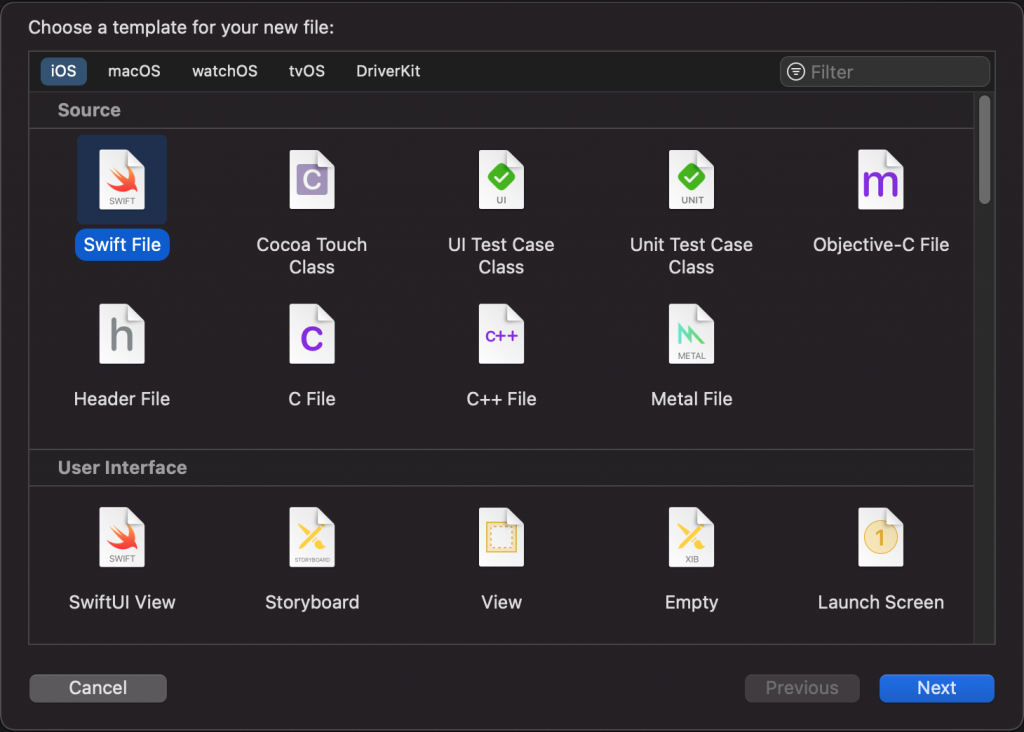The image size is (1024, 732).
Task: Click the C++ File label
Action: pyautogui.click(x=501, y=398)
